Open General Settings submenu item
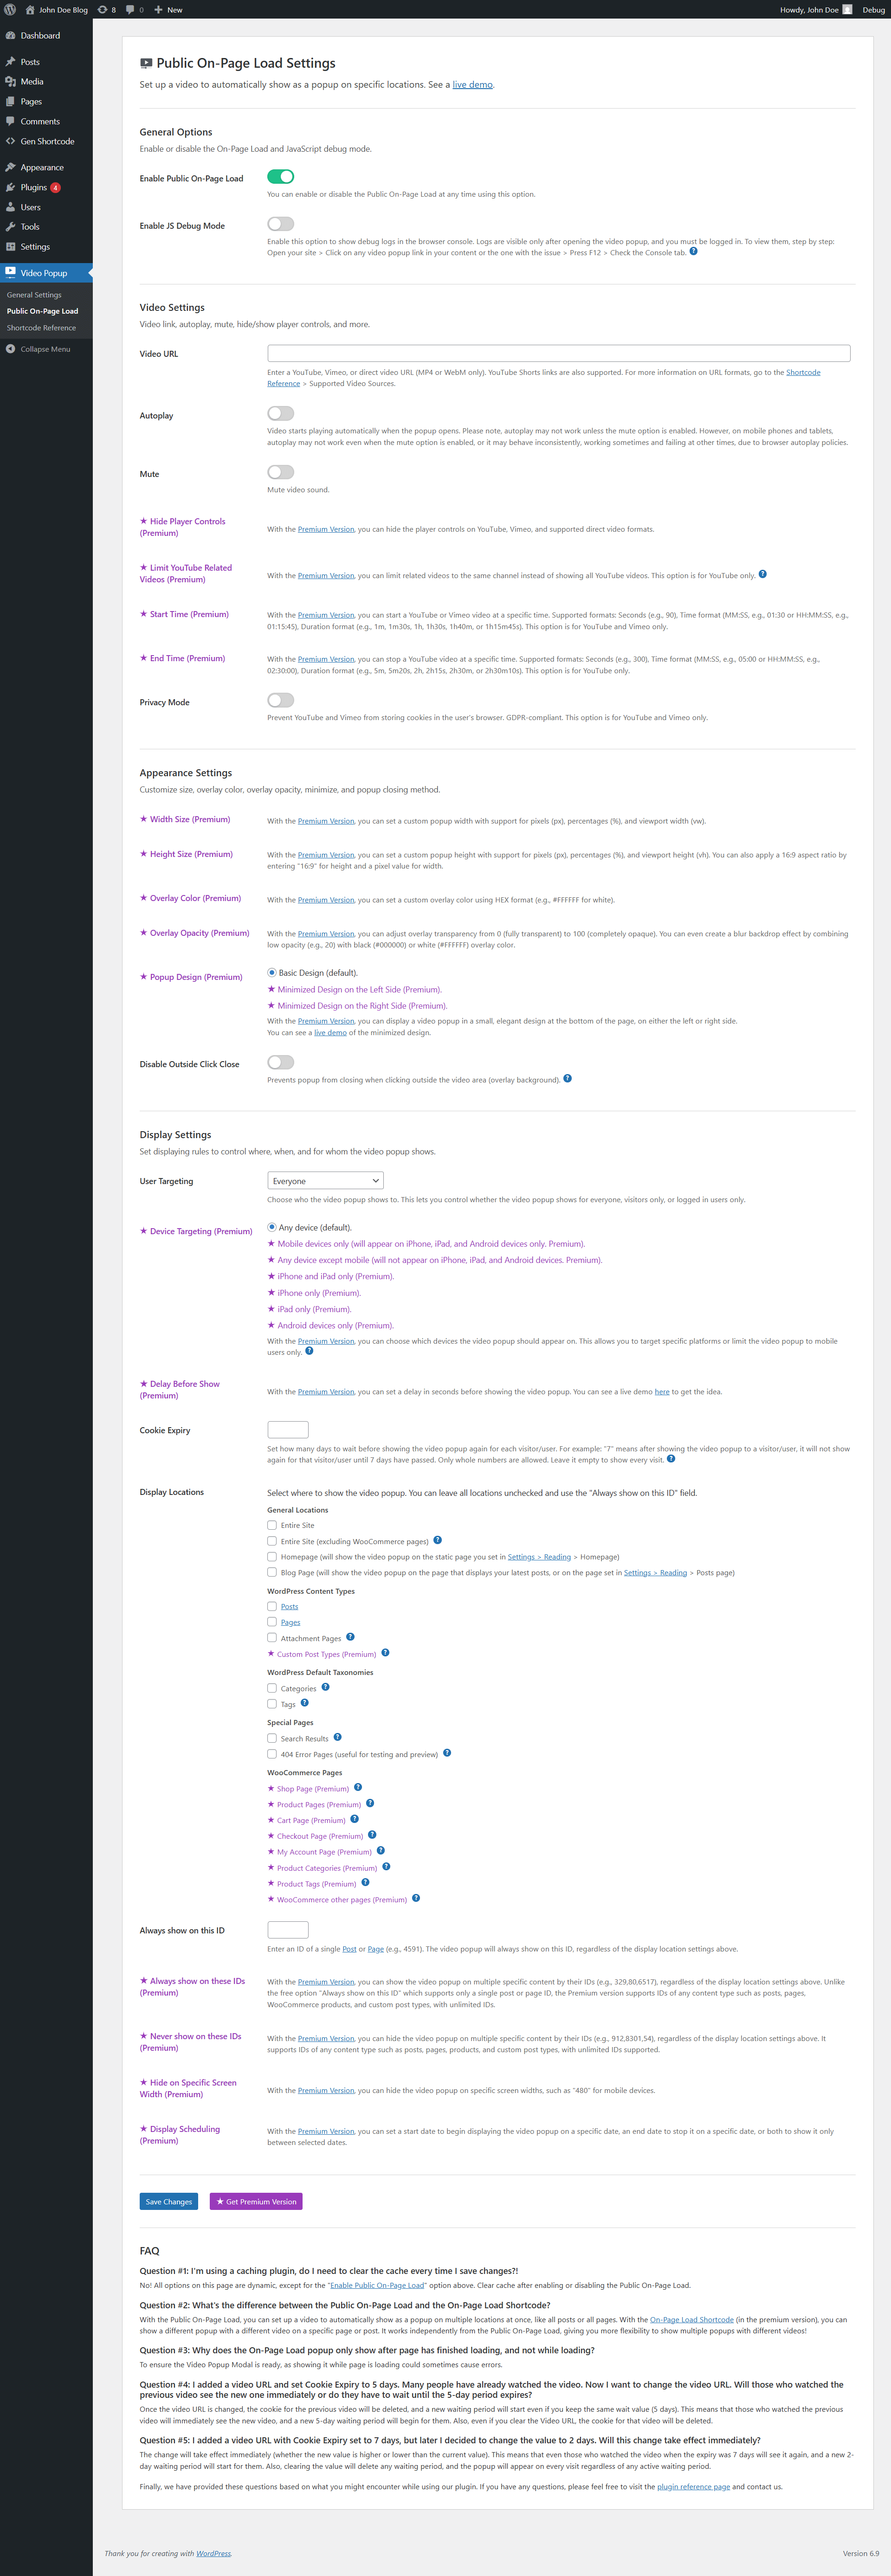891x2576 pixels. (x=34, y=295)
